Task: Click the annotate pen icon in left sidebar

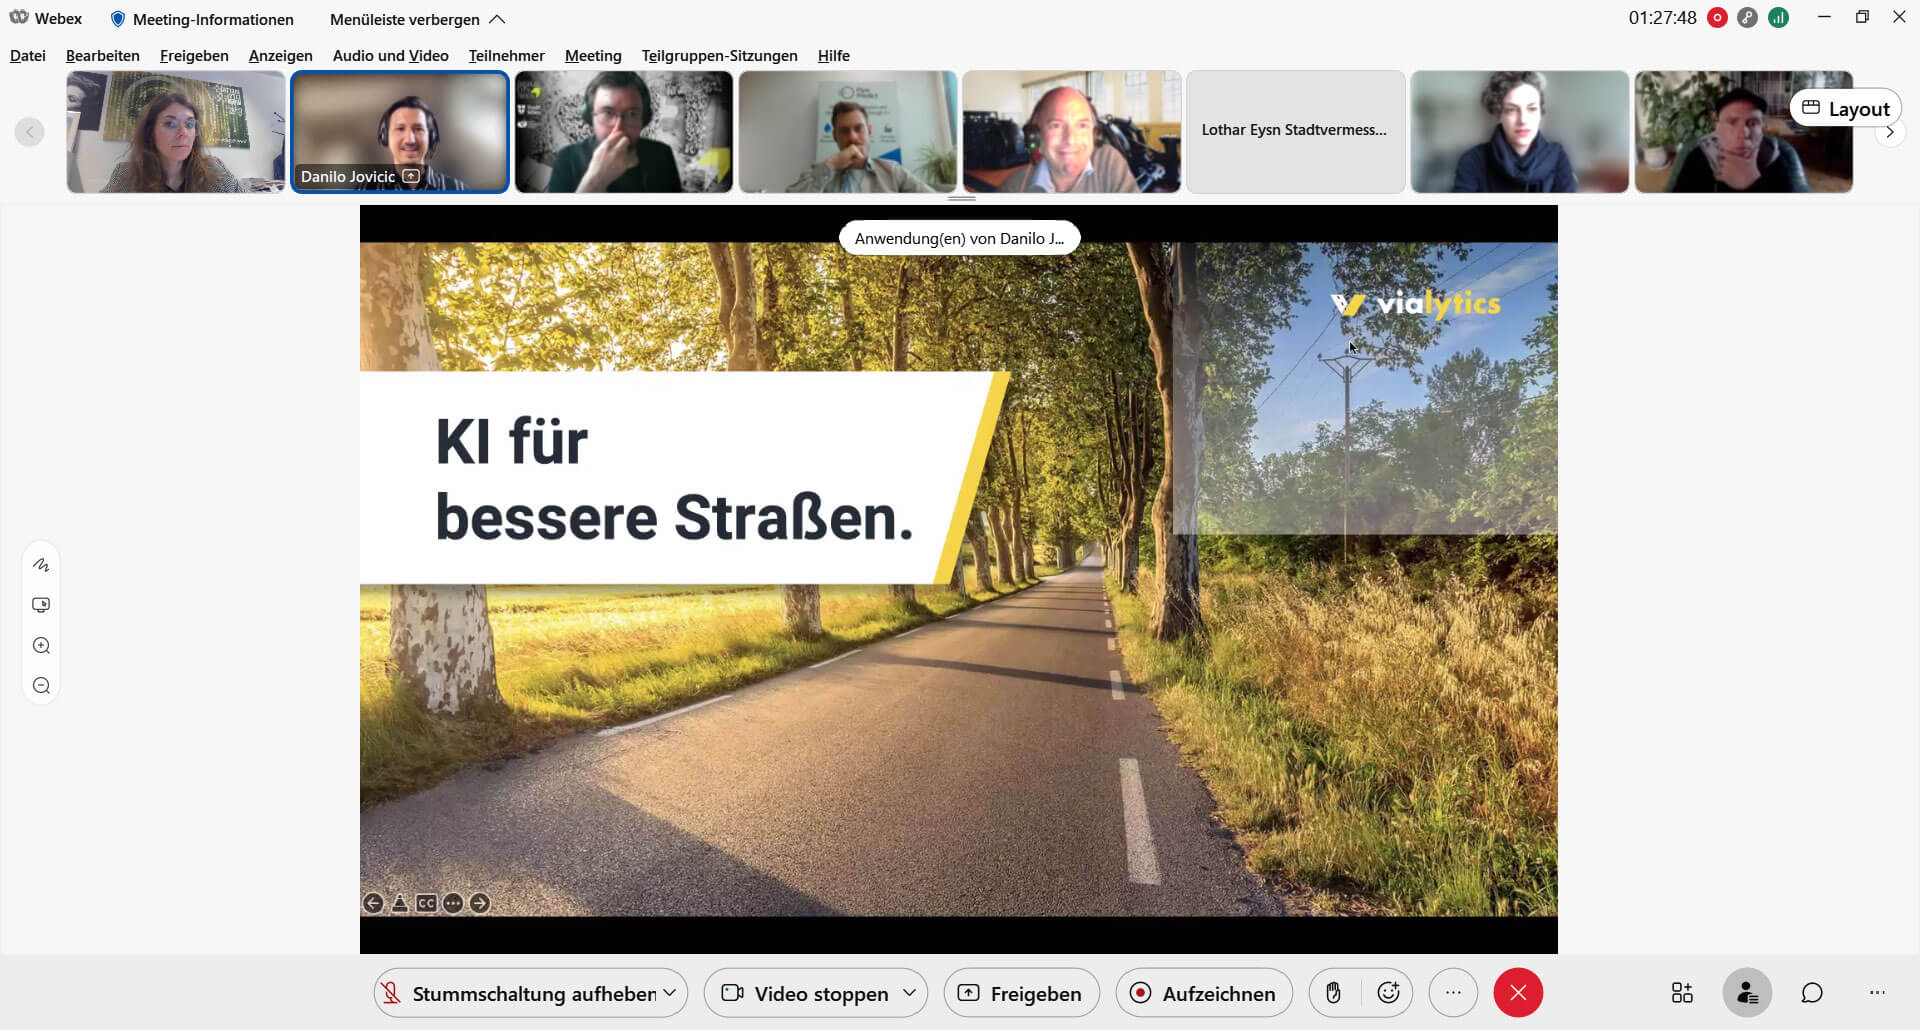Action: [x=41, y=565]
